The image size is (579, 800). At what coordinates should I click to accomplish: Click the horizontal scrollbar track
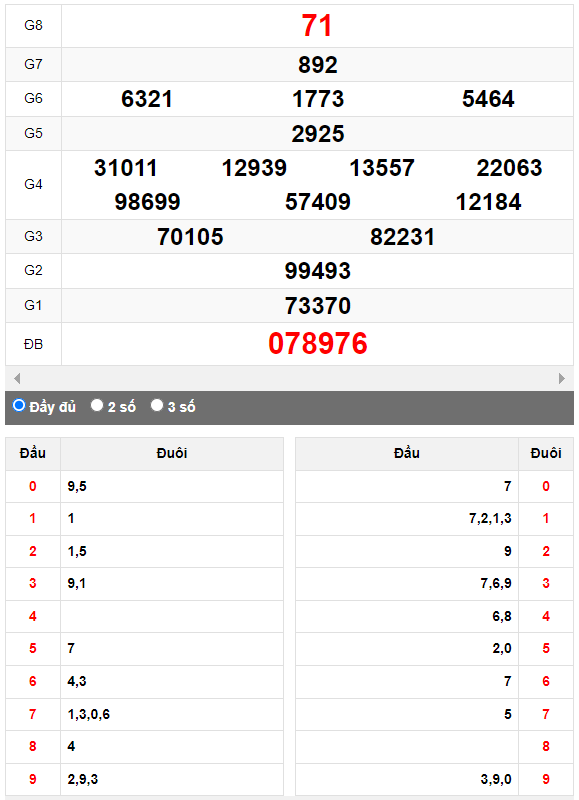(289, 379)
